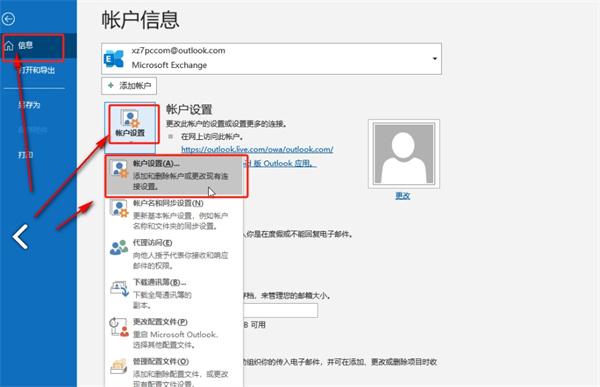
Task: Choose 帐户设置(A)... menu entry
Action: [x=174, y=176]
